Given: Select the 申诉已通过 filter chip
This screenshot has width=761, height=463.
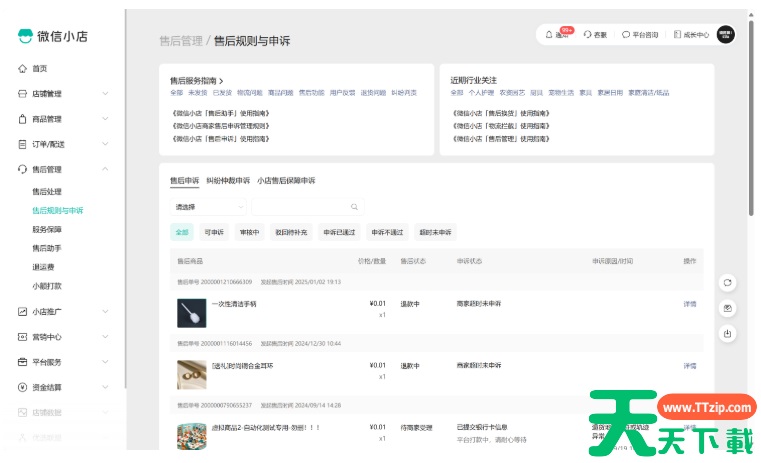Looking at the screenshot, I should [339, 232].
